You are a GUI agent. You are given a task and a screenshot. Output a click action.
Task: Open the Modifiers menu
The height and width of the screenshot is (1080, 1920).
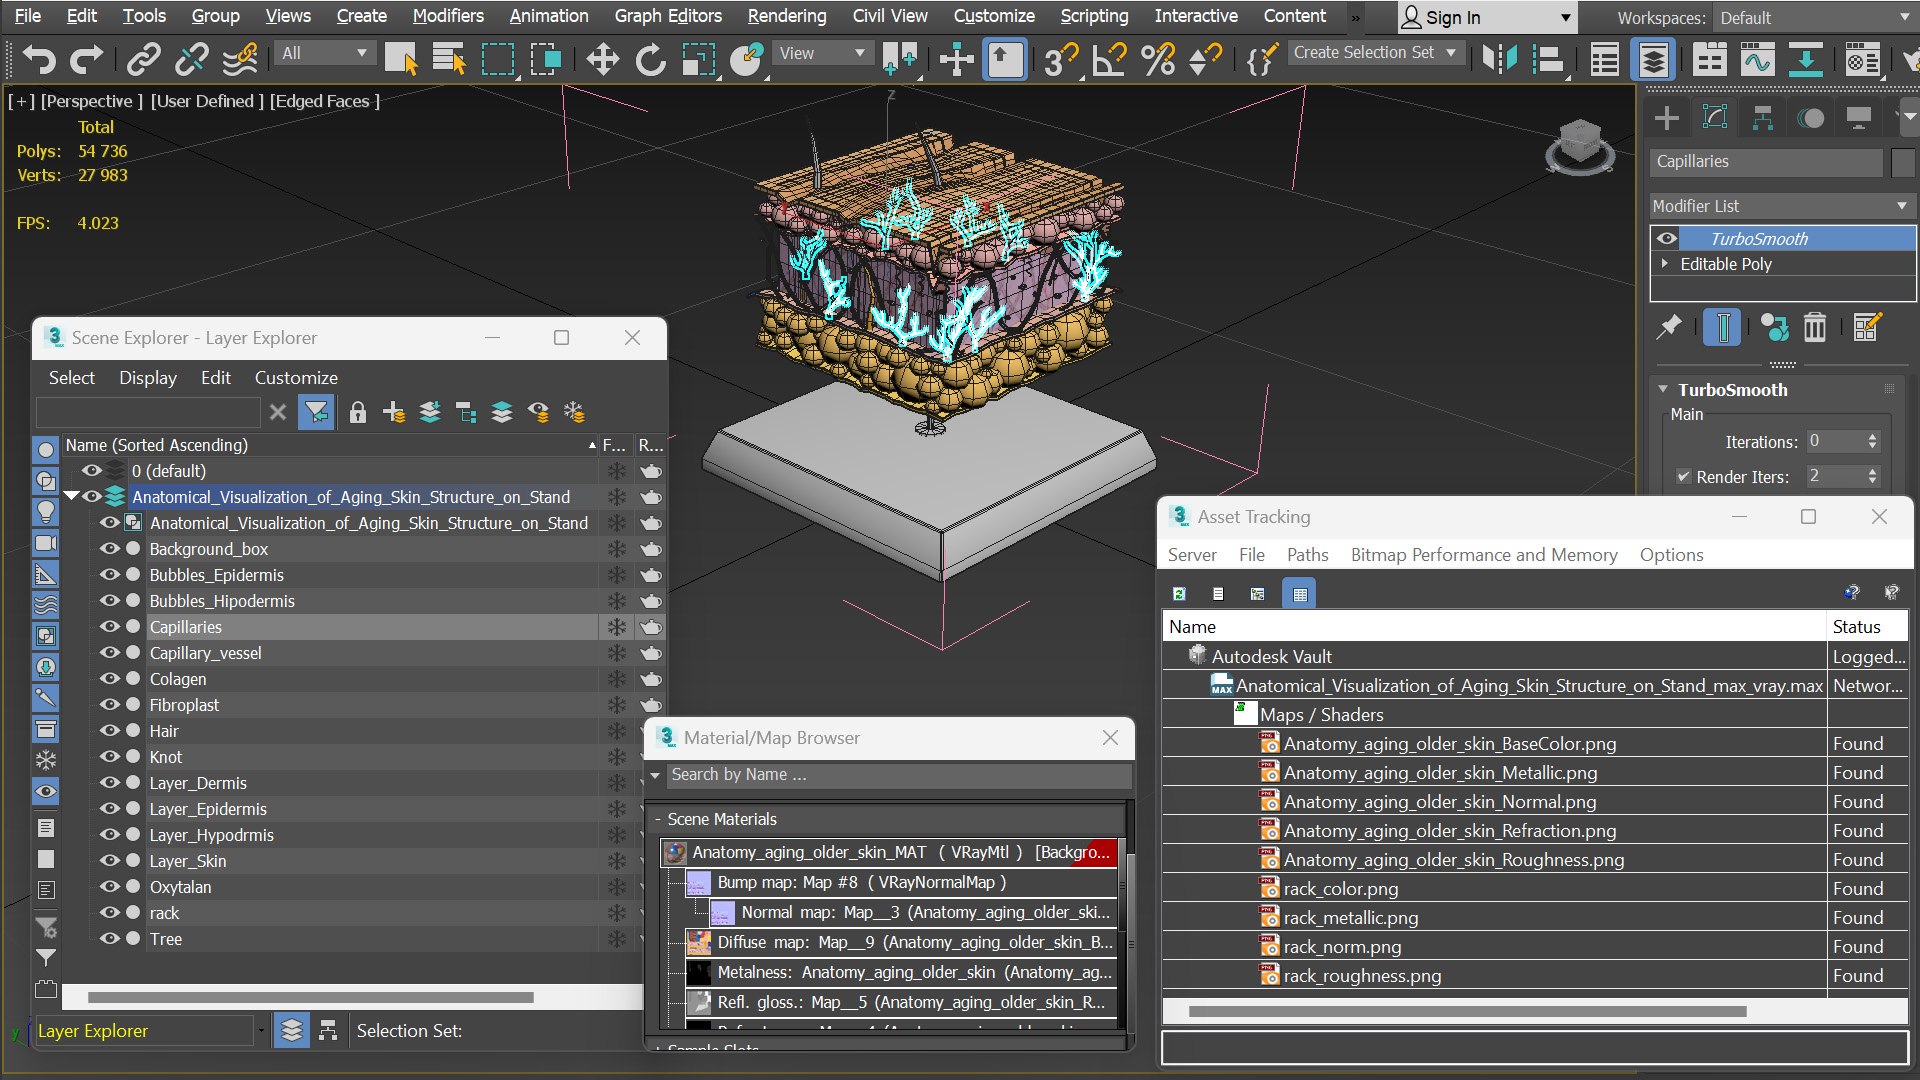pyautogui.click(x=448, y=16)
